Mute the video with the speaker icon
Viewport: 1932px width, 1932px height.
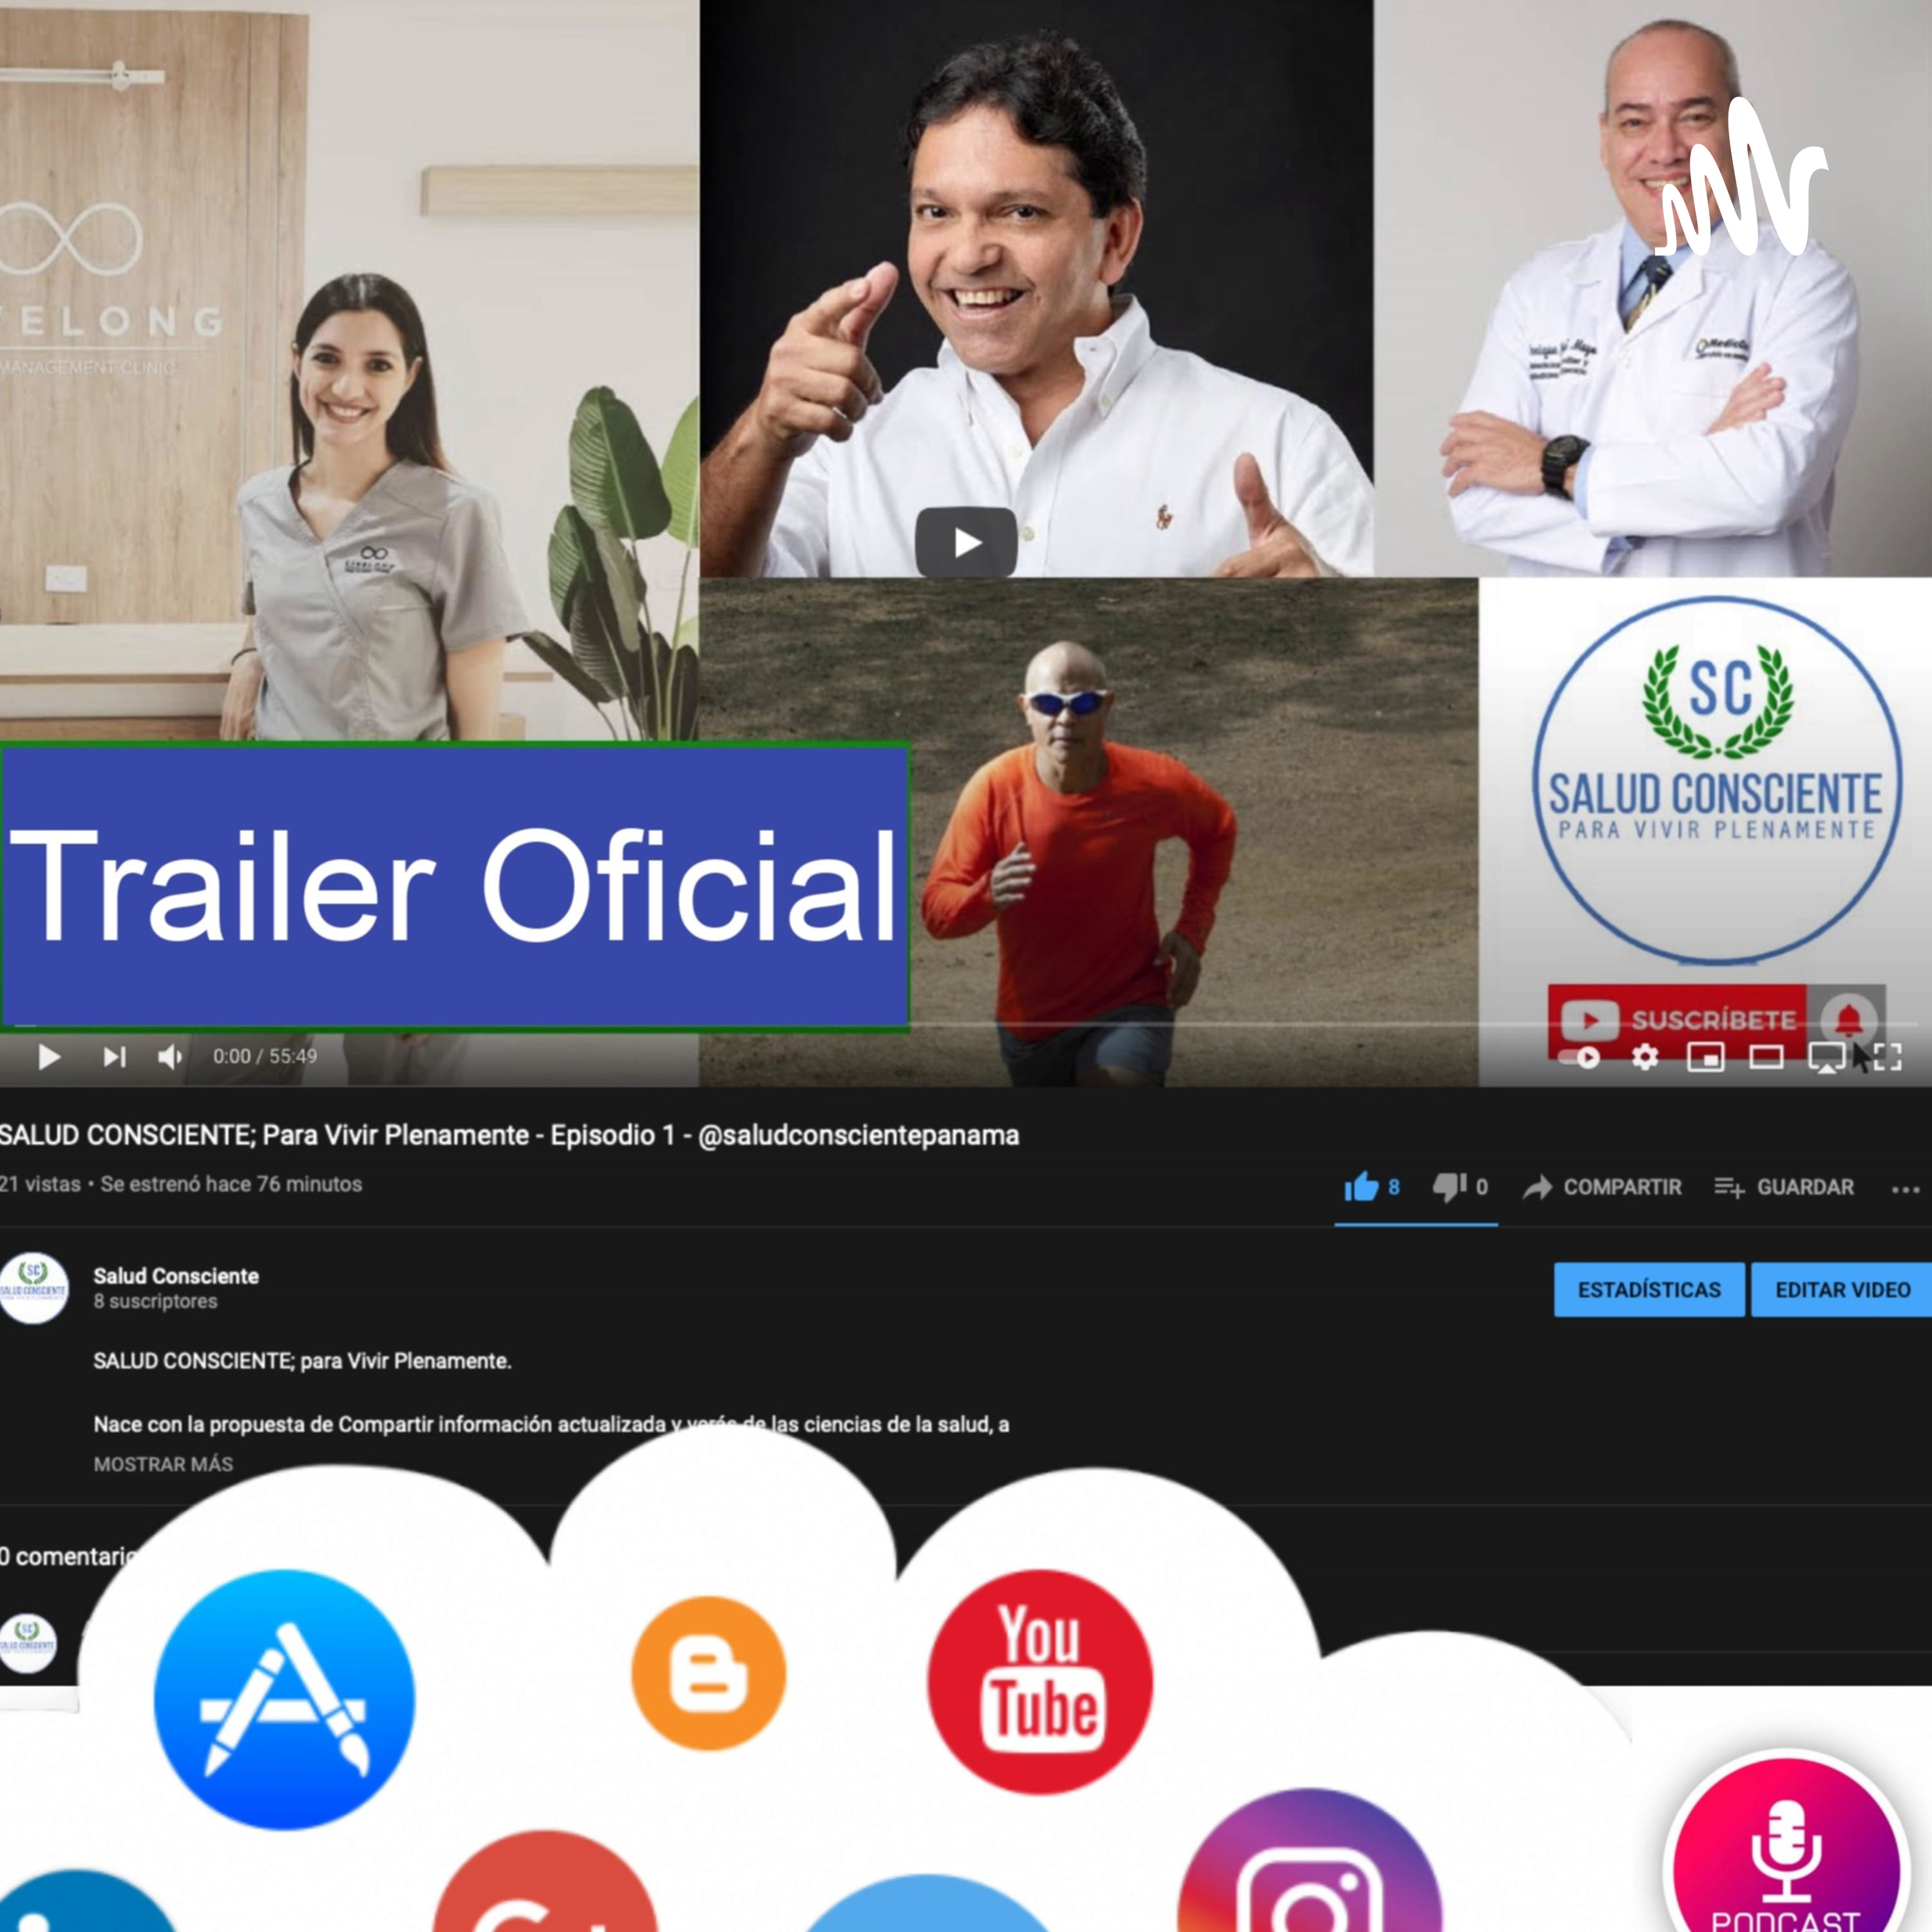coord(170,1056)
